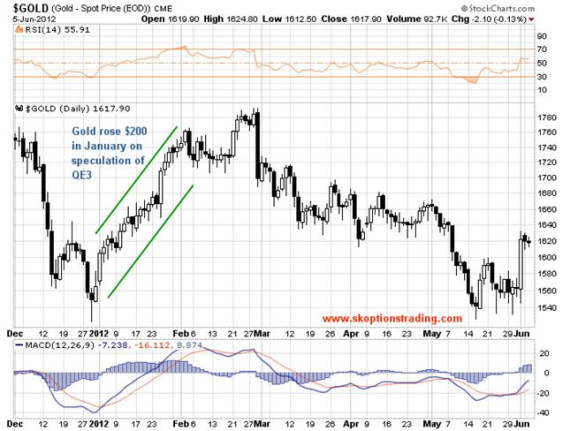The height and width of the screenshot is (431, 570).
Task: Click the Apr label under MACD panel
Action: point(351,424)
